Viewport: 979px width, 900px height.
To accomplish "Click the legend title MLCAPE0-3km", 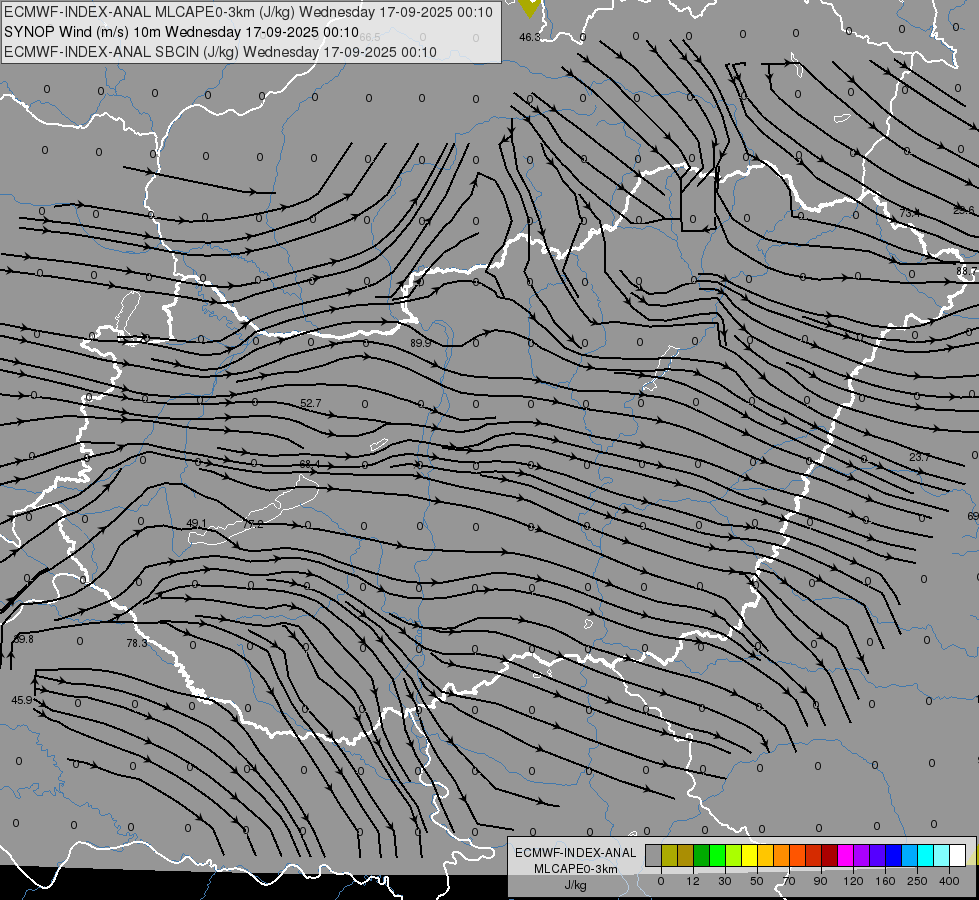I will coord(575,869).
